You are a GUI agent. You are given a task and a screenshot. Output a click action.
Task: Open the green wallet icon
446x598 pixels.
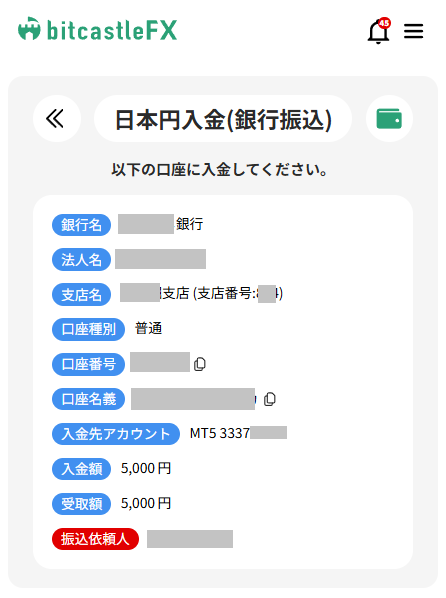click(389, 119)
